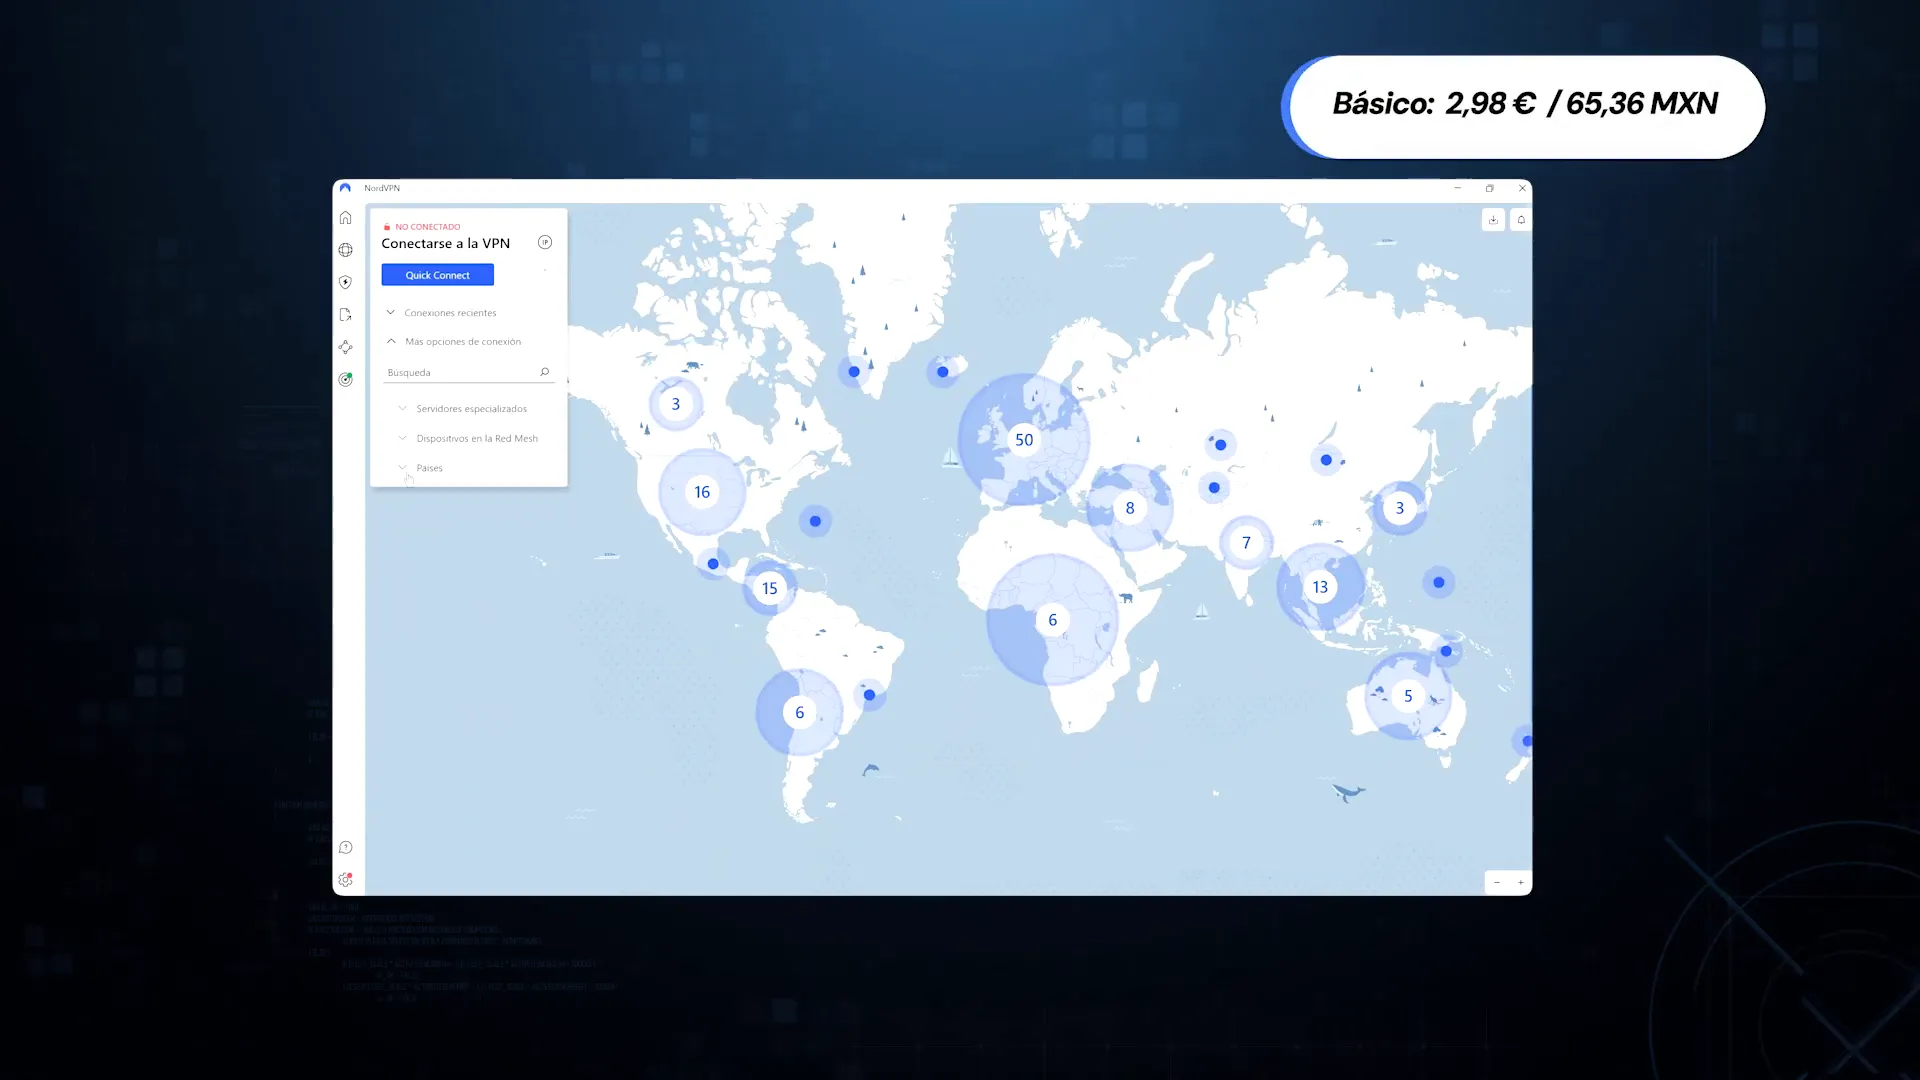This screenshot has height=1080, width=1920.
Task: Open Threat Protection shield icon
Action: (x=345, y=282)
